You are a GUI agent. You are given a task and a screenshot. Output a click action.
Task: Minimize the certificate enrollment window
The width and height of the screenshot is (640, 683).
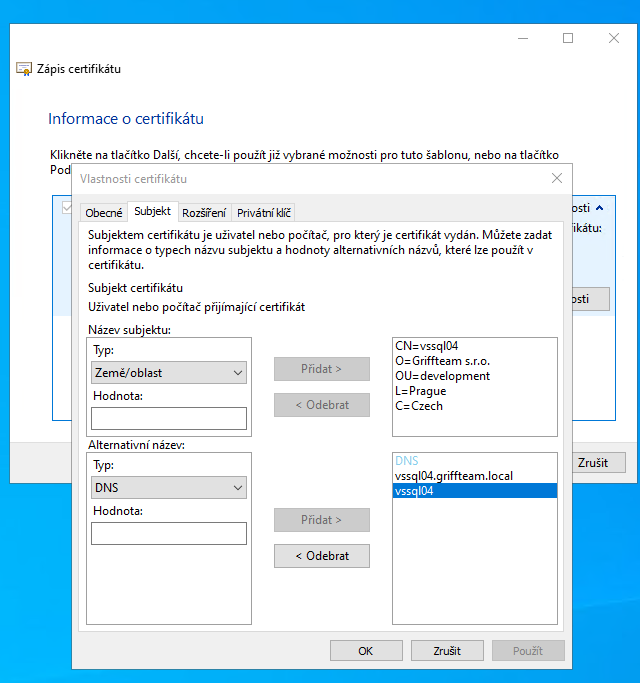pos(522,38)
